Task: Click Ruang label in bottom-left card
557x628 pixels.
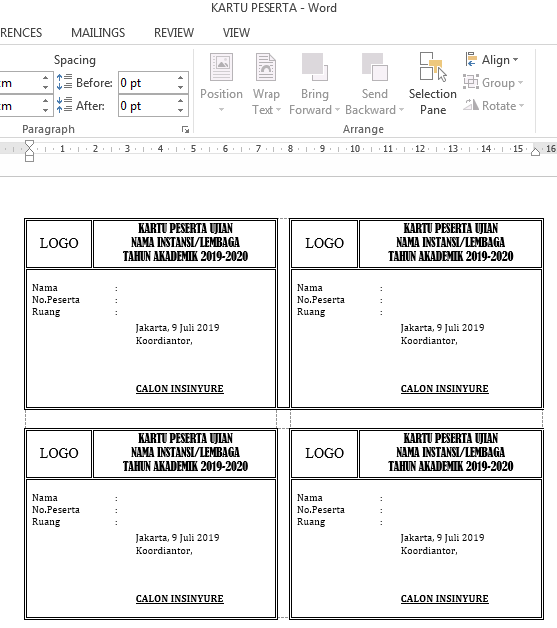Action: [46, 522]
